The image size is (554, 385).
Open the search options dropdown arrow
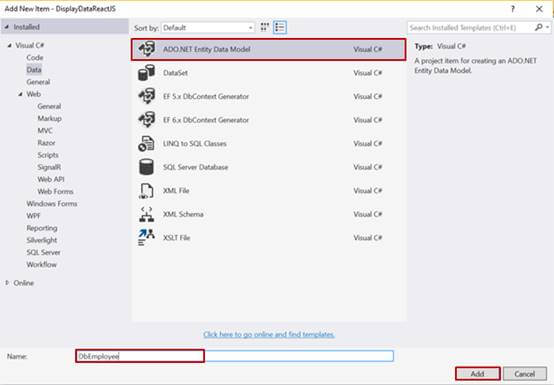click(547, 27)
